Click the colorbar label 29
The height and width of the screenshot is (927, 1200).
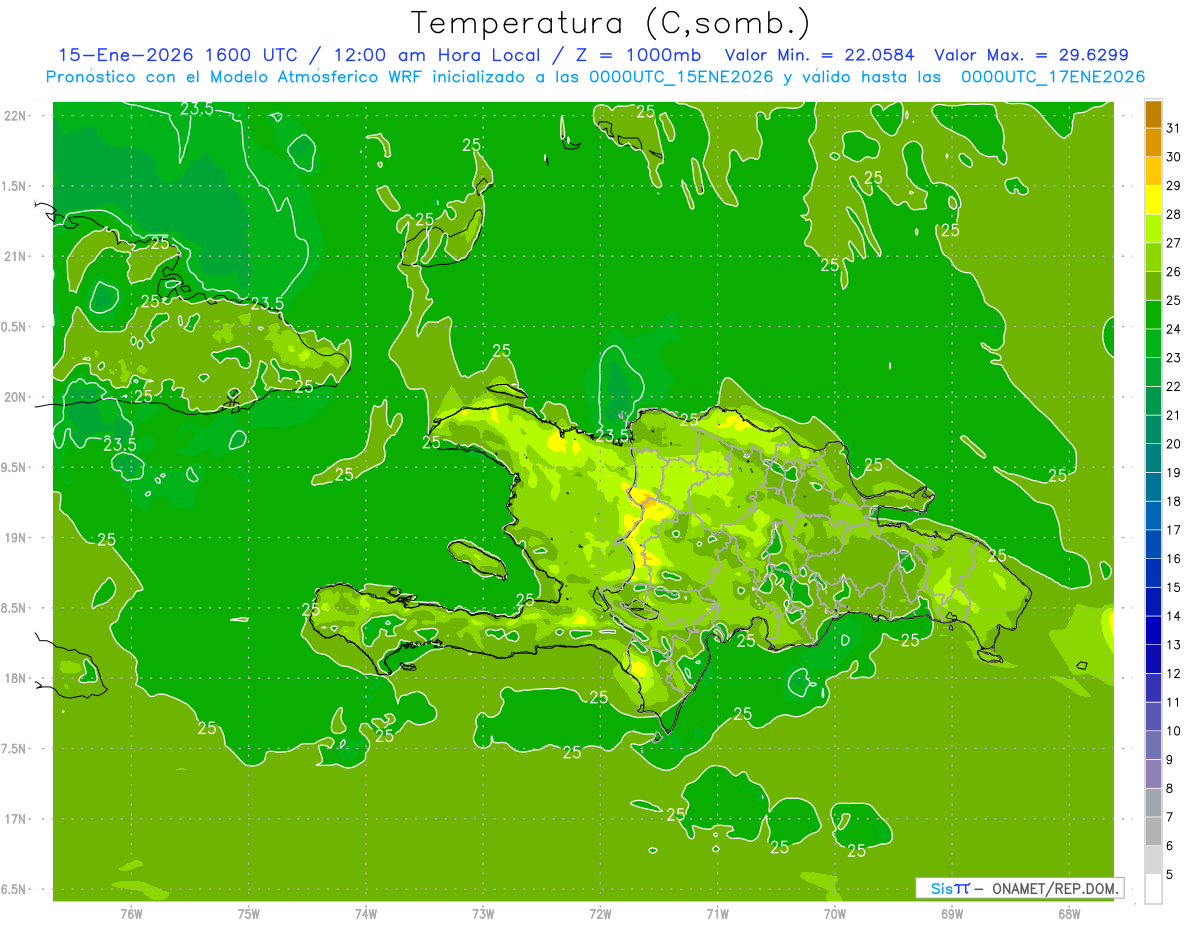1174,185
